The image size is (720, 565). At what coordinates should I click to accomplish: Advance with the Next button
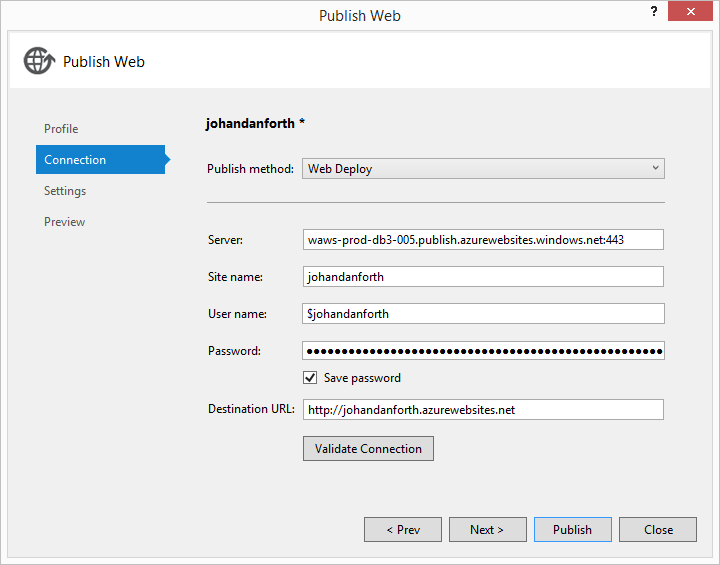(x=488, y=530)
